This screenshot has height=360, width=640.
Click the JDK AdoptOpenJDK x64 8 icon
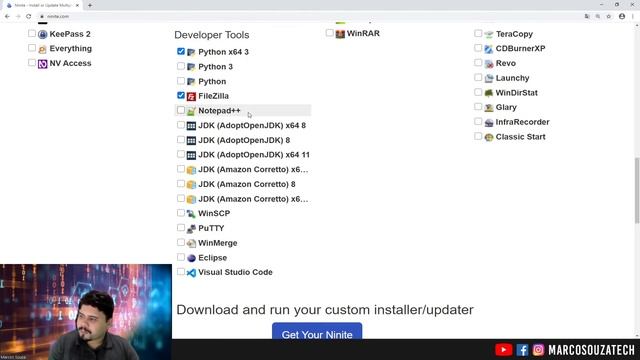[x=191, y=126]
